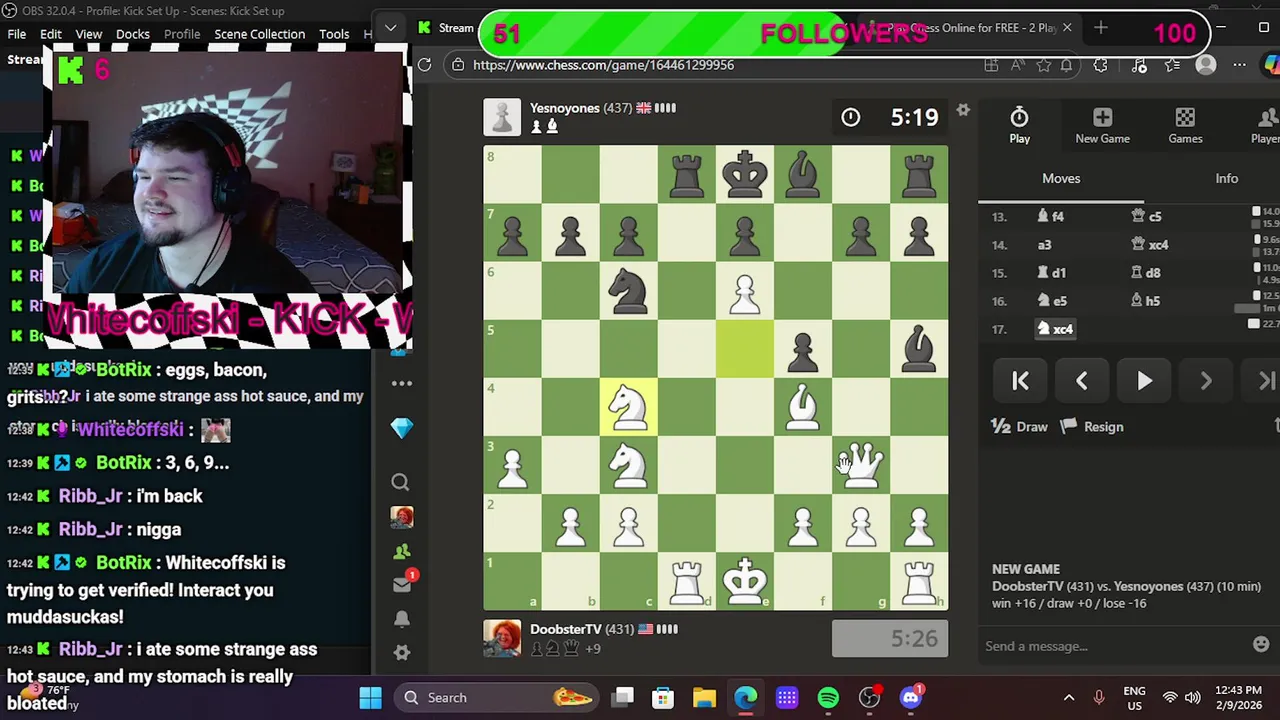Open the messages envelope with notification badge

click(402, 583)
